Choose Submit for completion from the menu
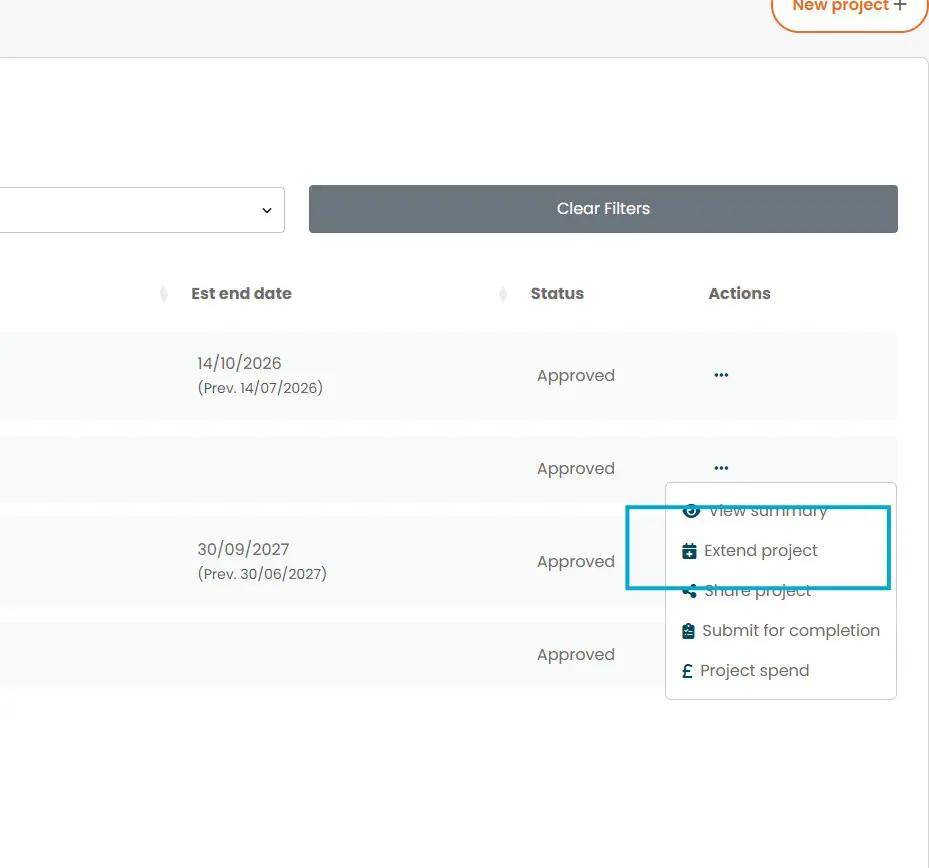 coord(790,631)
